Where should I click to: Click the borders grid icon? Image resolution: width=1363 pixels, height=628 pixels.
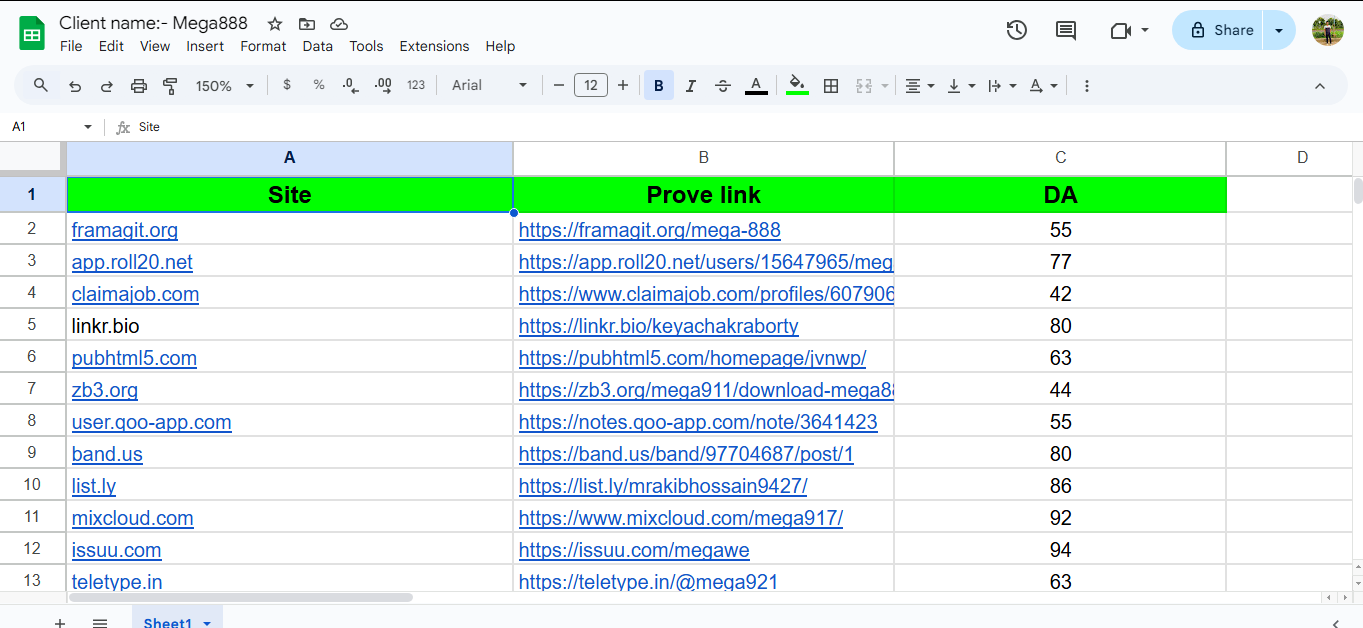click(830, 86)
